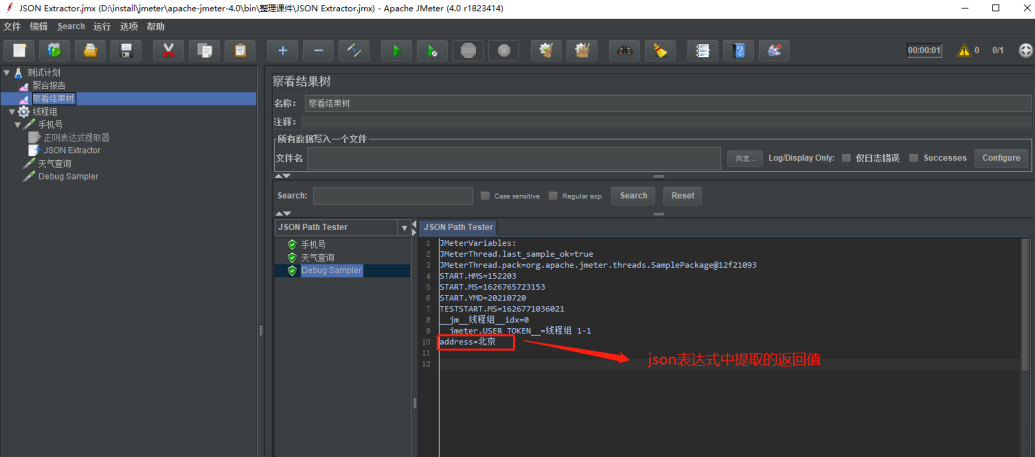Open the Search menu in menu bar
Screen dimensions: 1035x457
pos(71,26)
